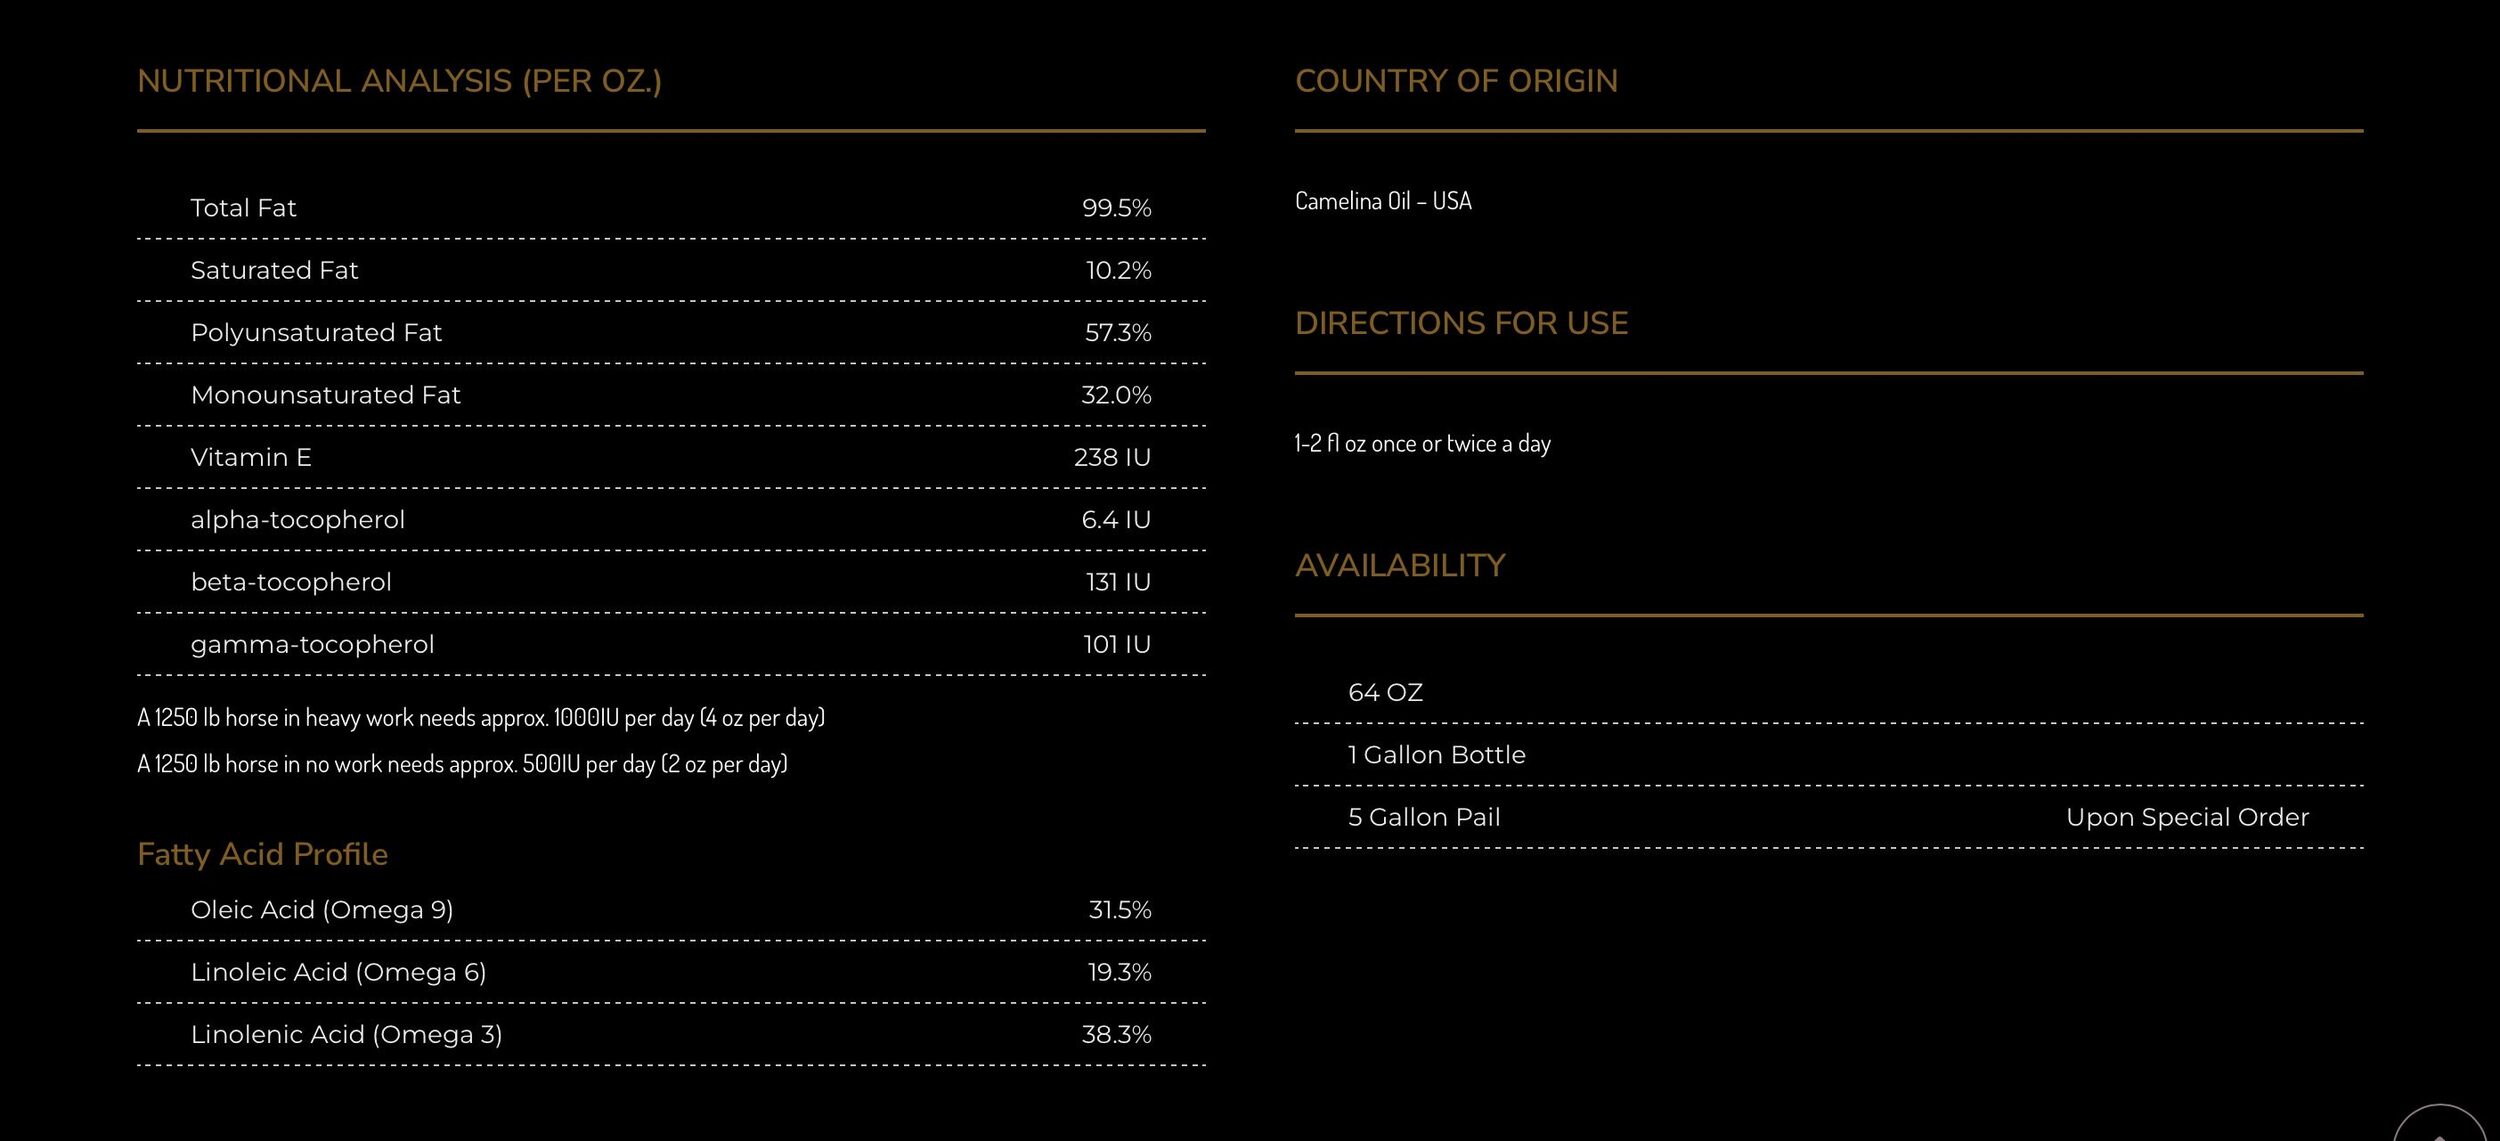
Task: Click the Linolenic Acid (Omega 3) label
Action: pyautogui.click(x=346, y=1035)
